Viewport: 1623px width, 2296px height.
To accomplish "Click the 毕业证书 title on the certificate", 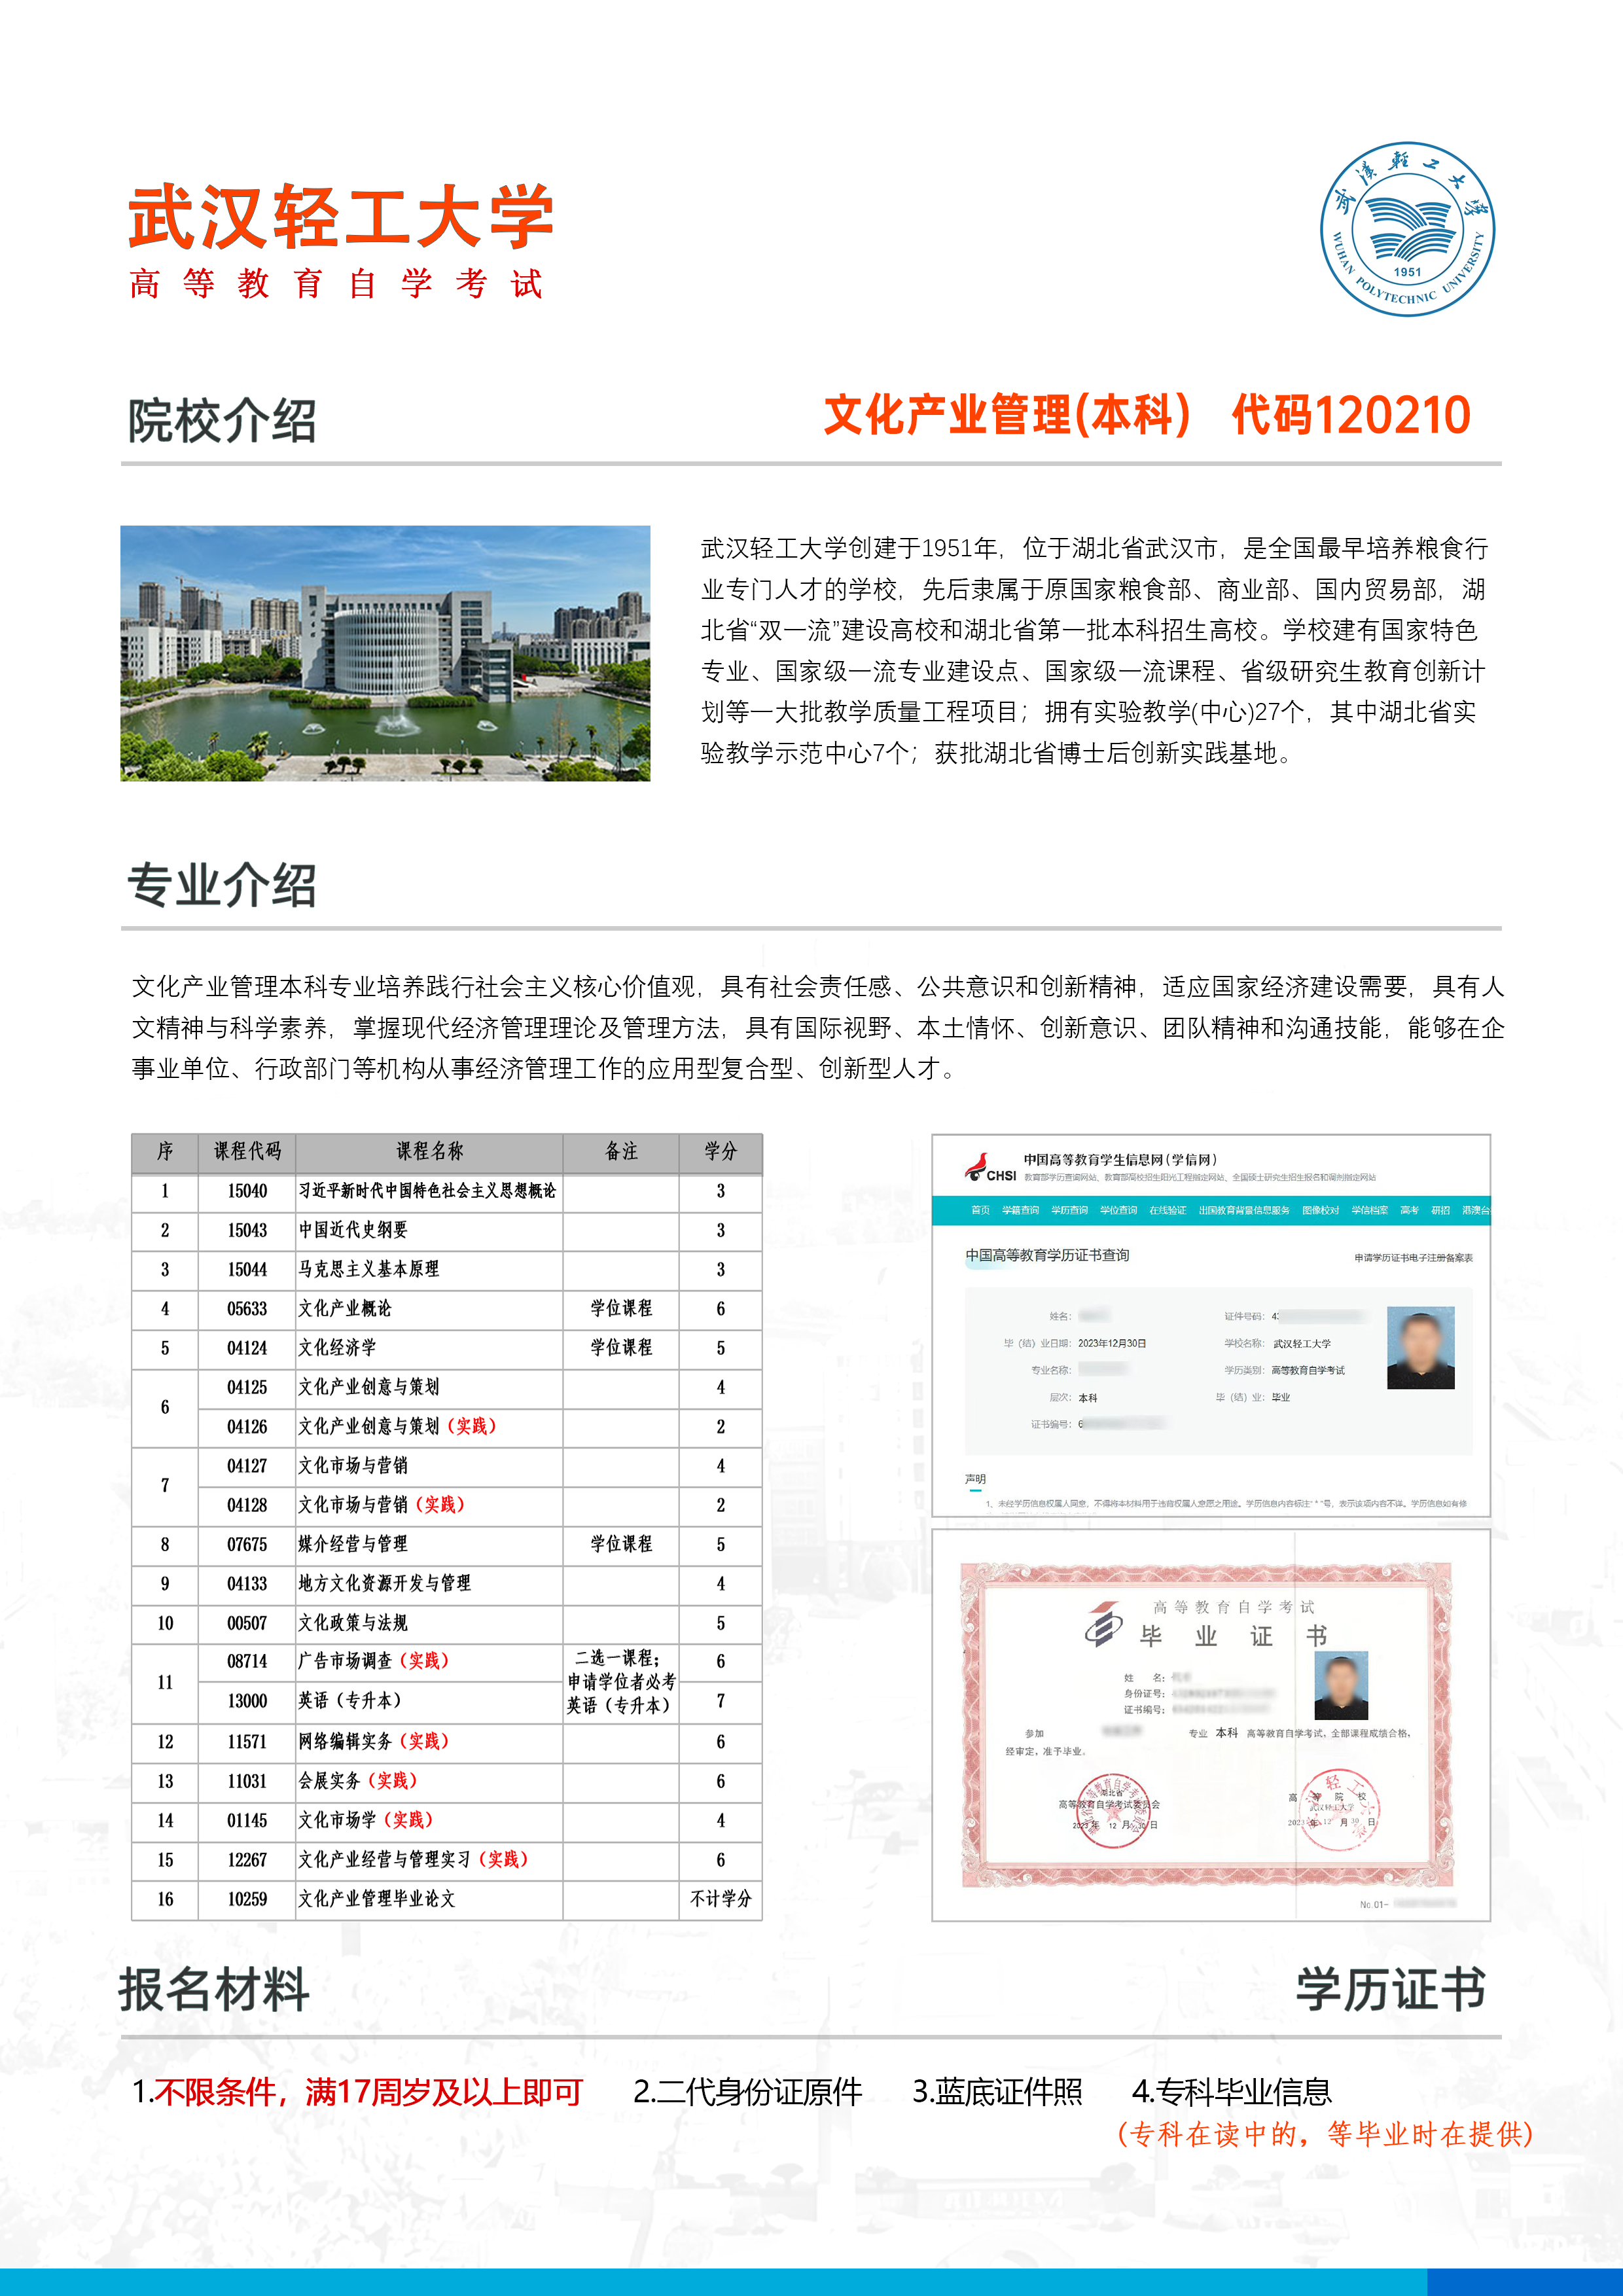I will point(1234,1637).
